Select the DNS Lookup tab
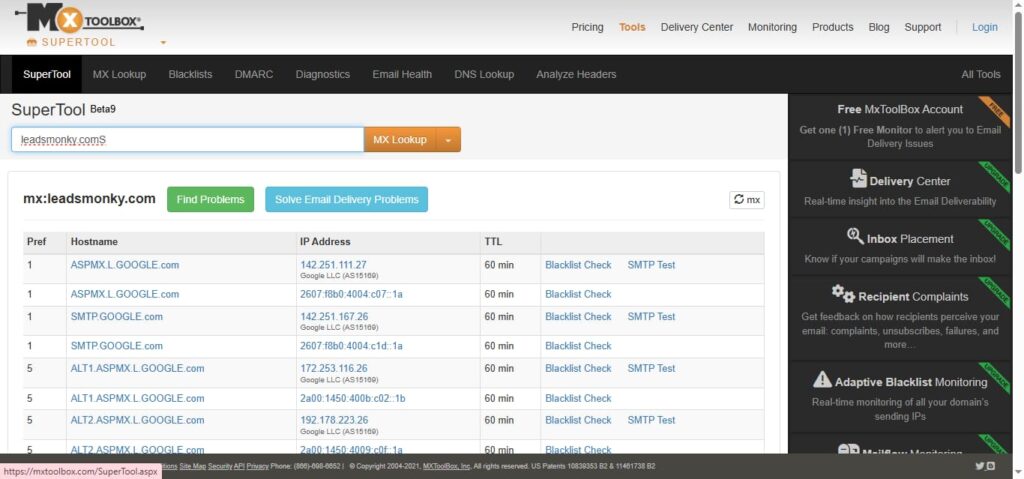This screenshot has width=1024, height=479. 484,74
